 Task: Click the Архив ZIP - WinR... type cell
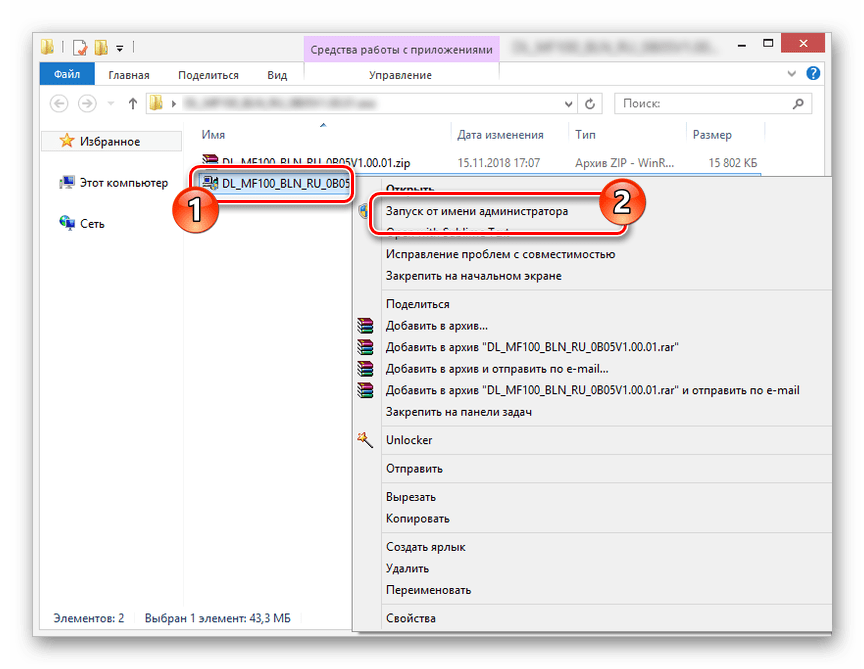point(624,163)
